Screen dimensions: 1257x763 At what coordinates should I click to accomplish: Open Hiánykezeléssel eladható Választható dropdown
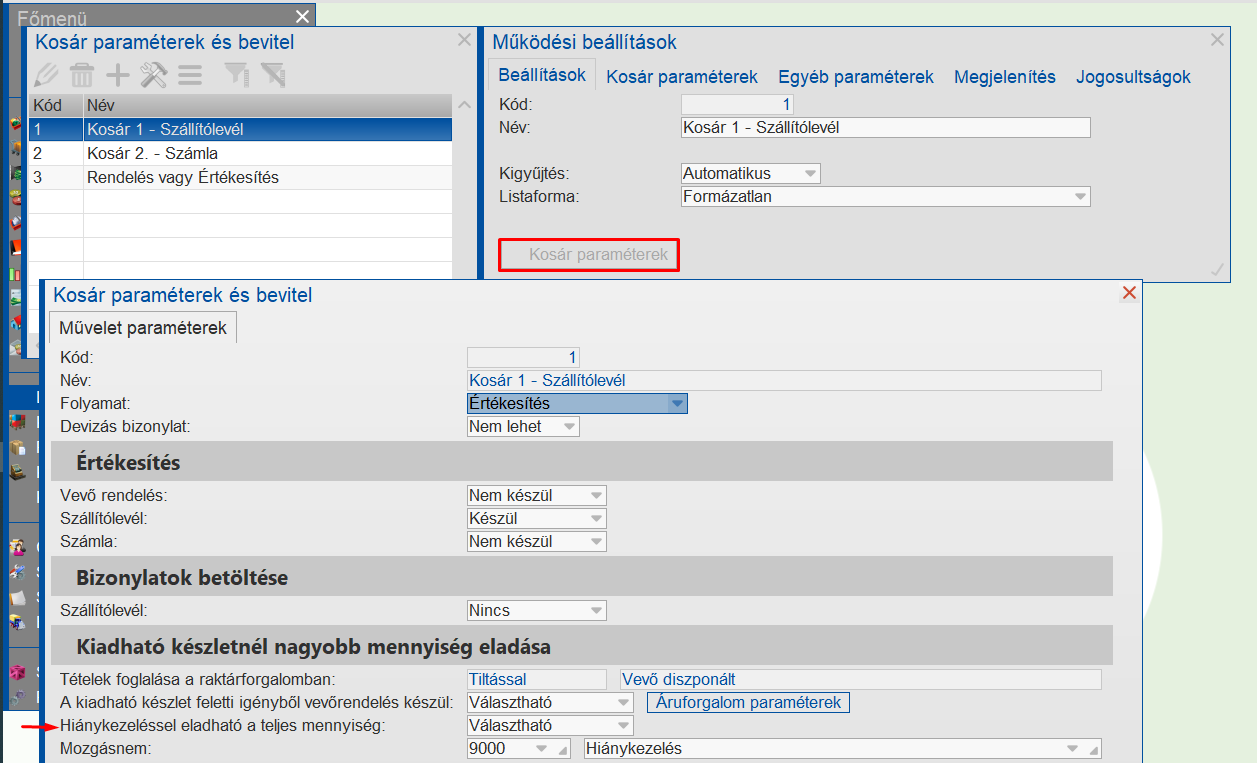(x=550, y=726)
